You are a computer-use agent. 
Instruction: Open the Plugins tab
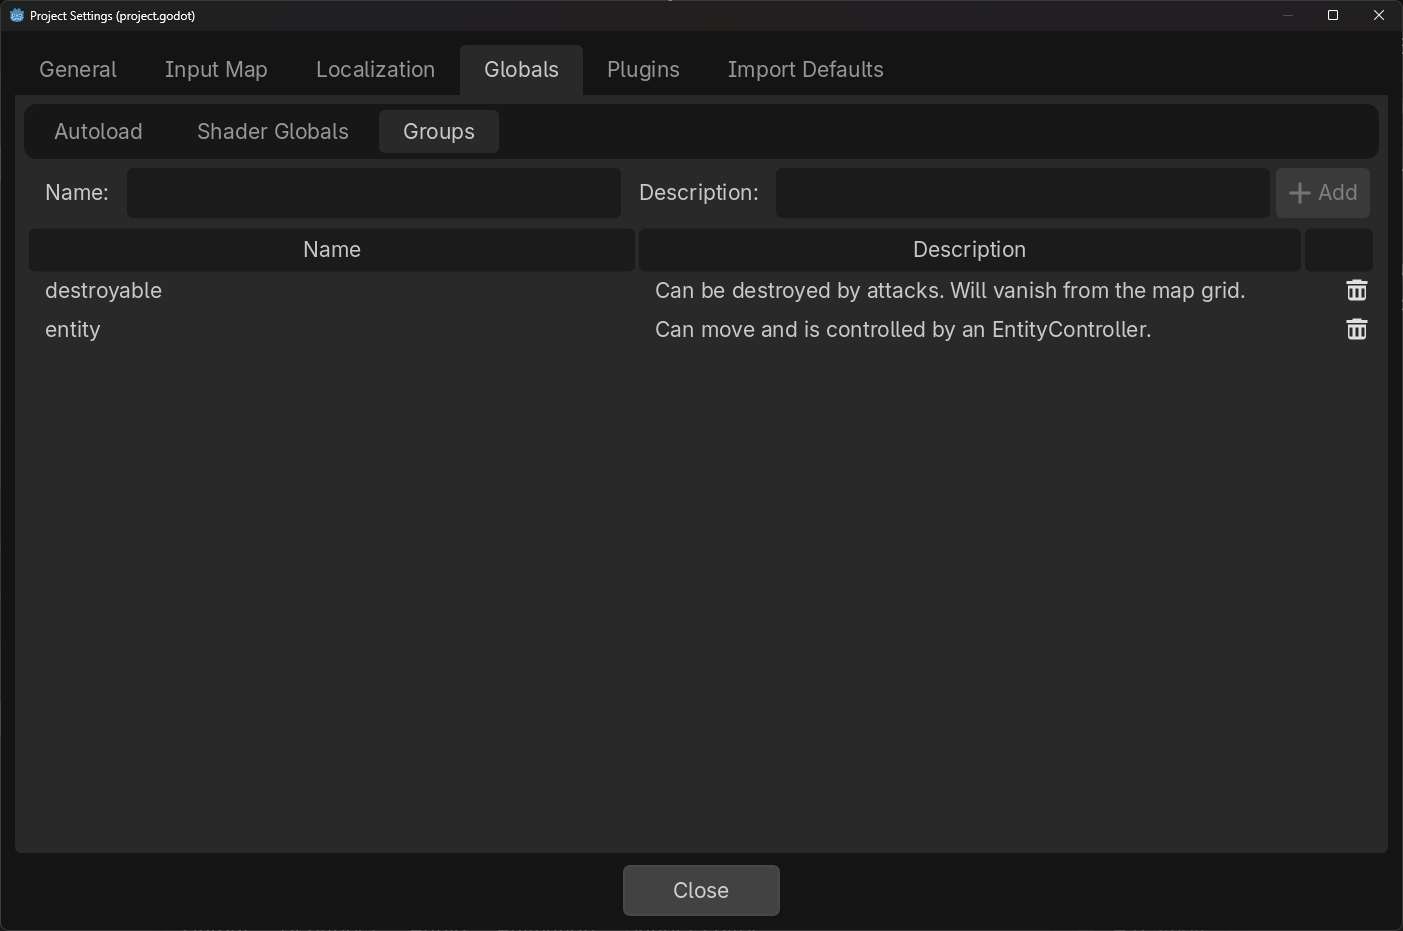point(643,69)
